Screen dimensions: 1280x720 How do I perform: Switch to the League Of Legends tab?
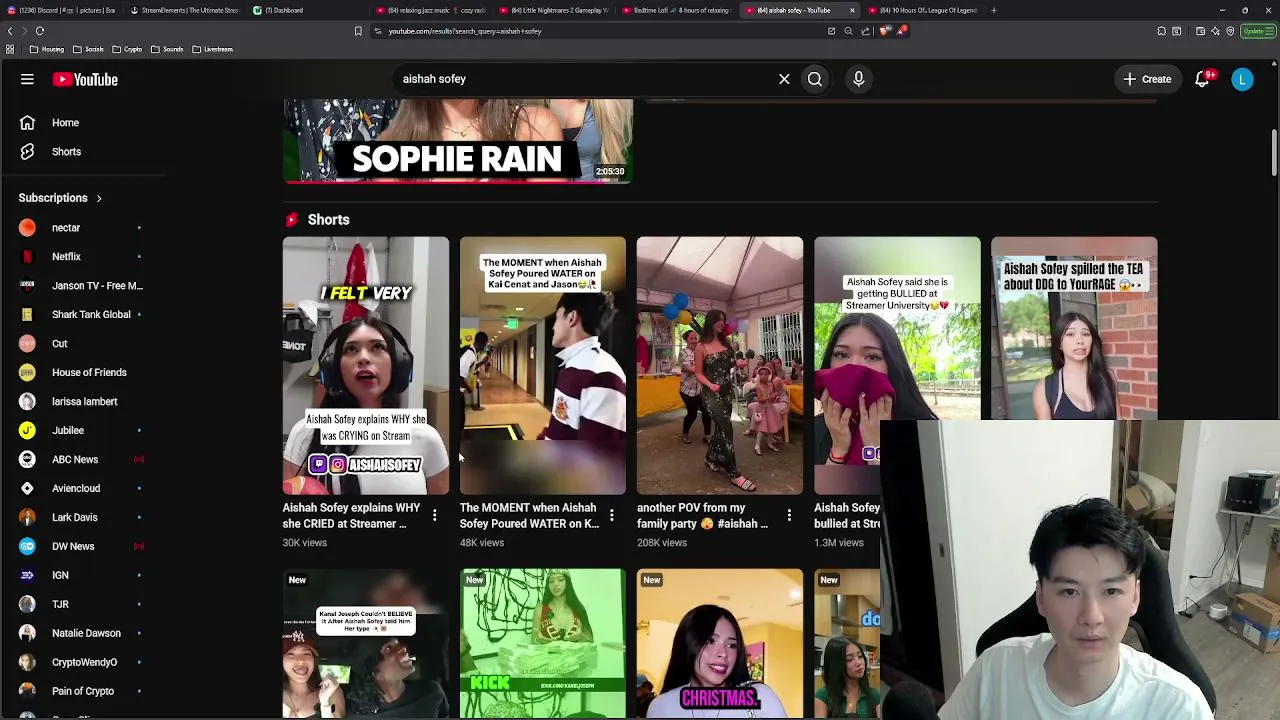coord(924,10)
